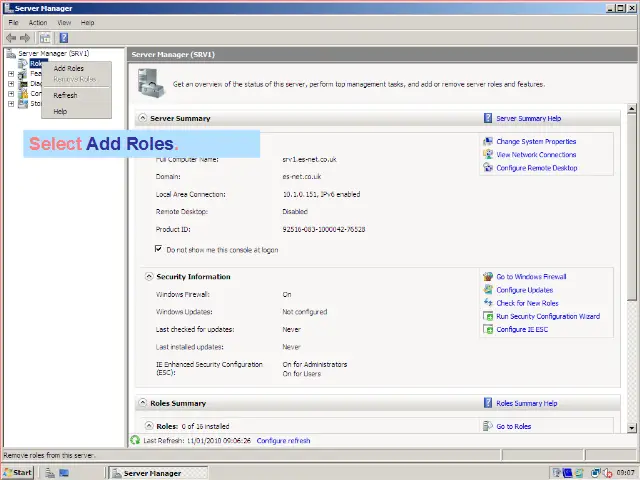Expand the Diagnostics tree node
640x480 pixels.
[11, 84]
